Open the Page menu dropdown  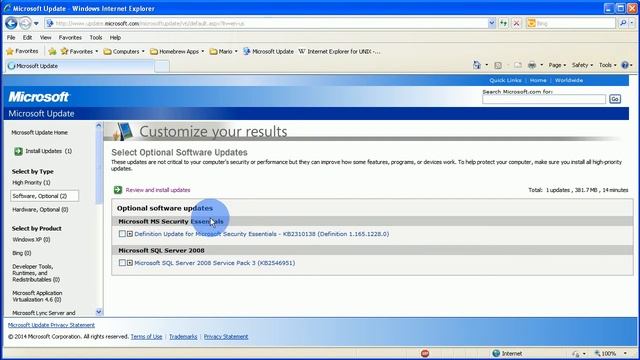coord(557,65)
